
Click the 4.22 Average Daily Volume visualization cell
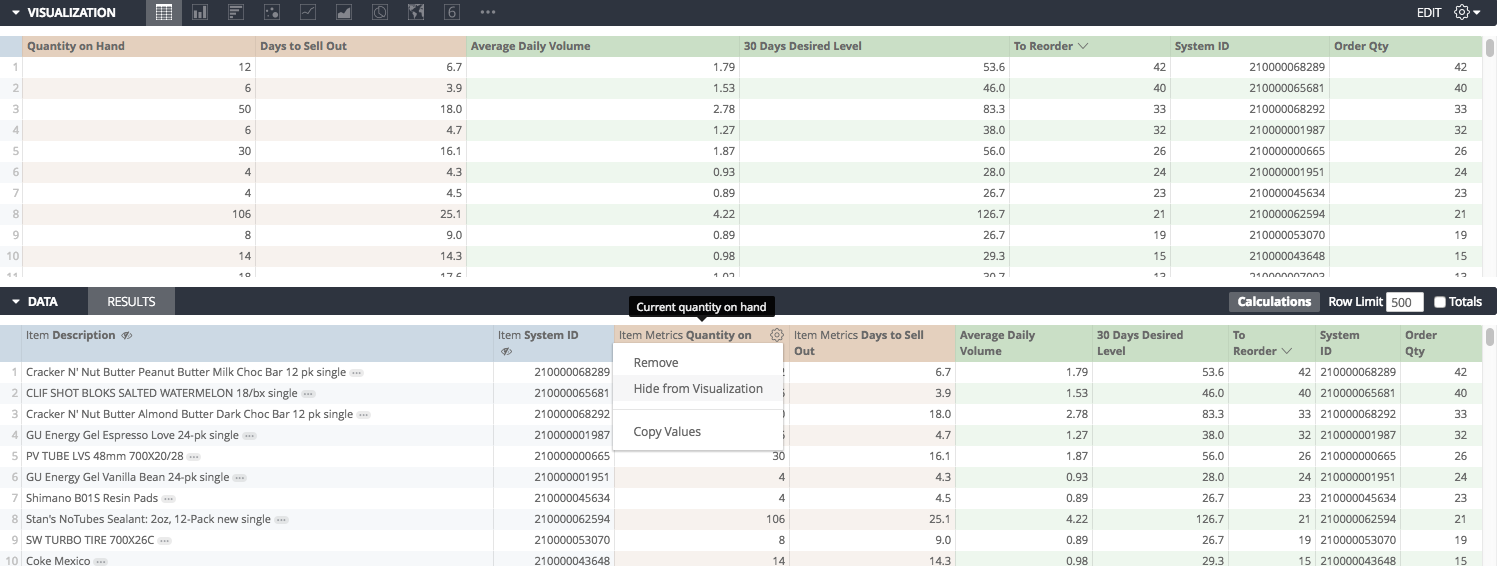[603, 214]
